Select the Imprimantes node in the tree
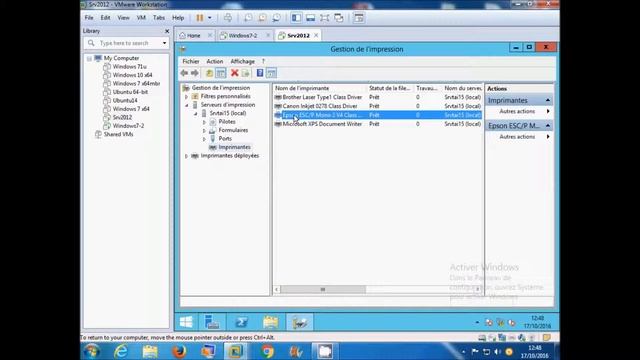640x360 pixels. tap(234, 147)
